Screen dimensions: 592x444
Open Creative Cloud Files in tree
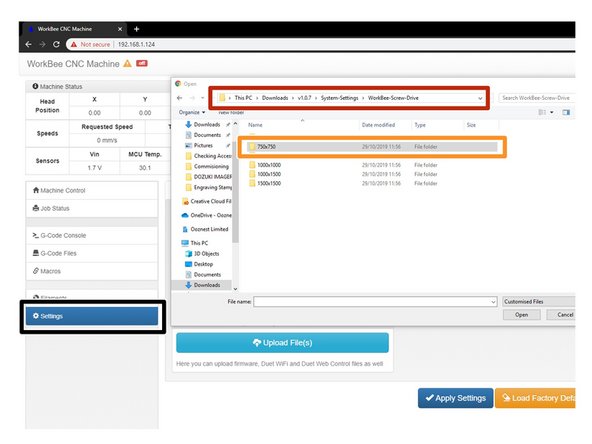207,201
